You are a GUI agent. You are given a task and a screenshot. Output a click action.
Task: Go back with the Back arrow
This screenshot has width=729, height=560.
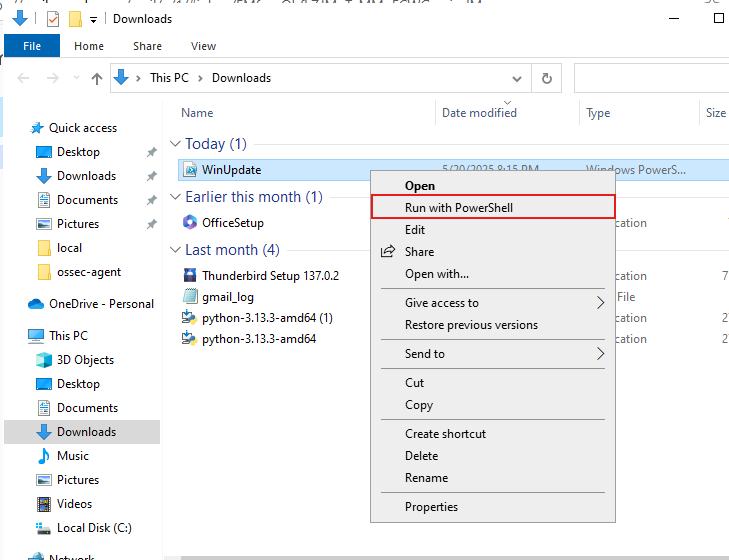[x=23, y=78]
